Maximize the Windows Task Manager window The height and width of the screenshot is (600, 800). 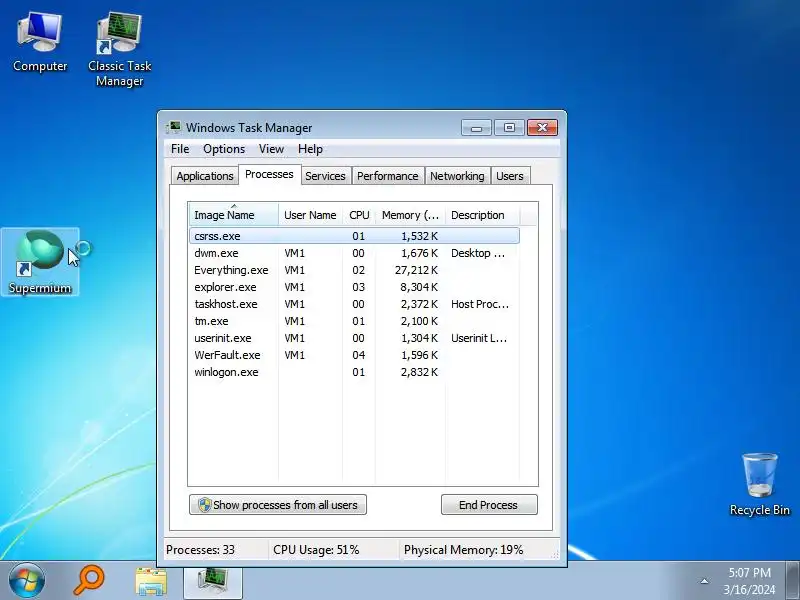(x=509, y=128)
